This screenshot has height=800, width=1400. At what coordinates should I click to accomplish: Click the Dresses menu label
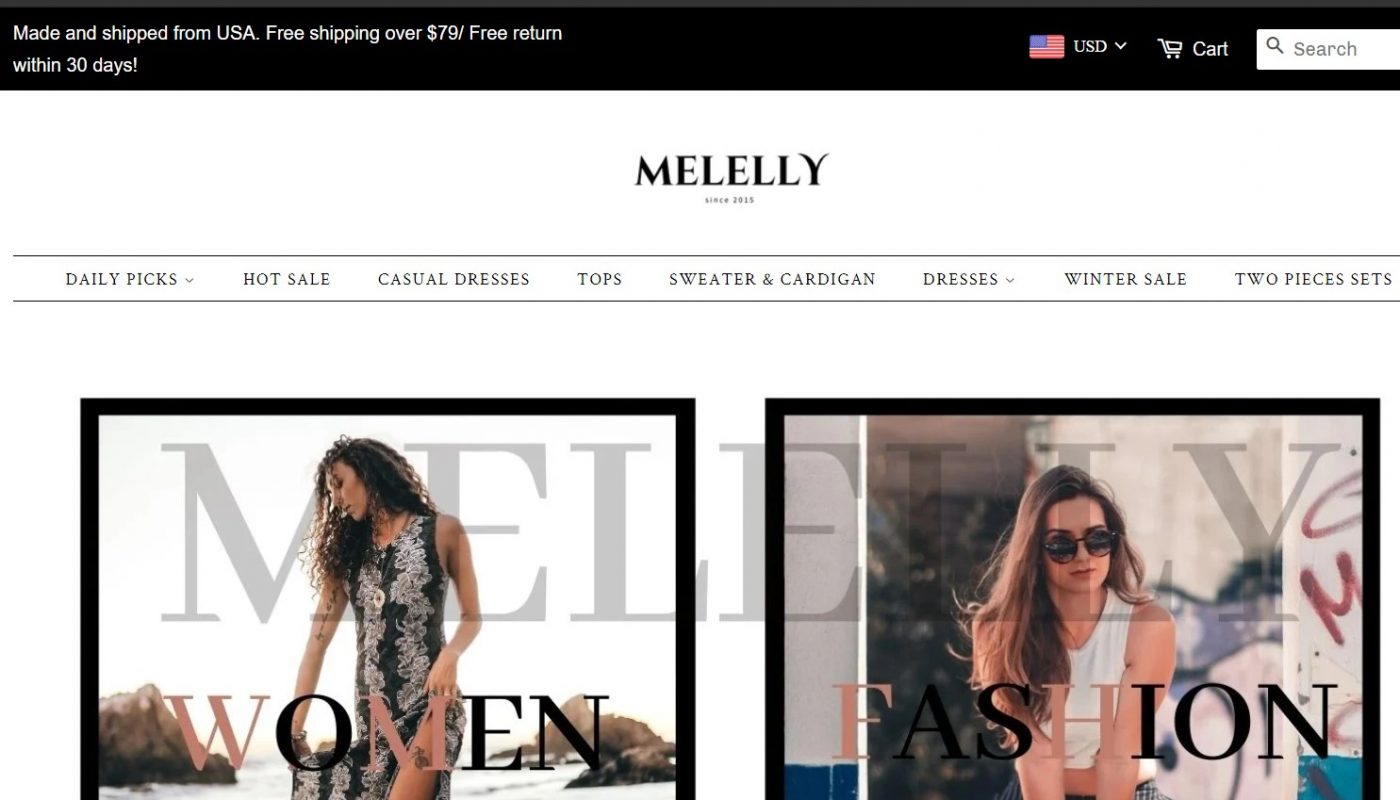click(961, 279)
